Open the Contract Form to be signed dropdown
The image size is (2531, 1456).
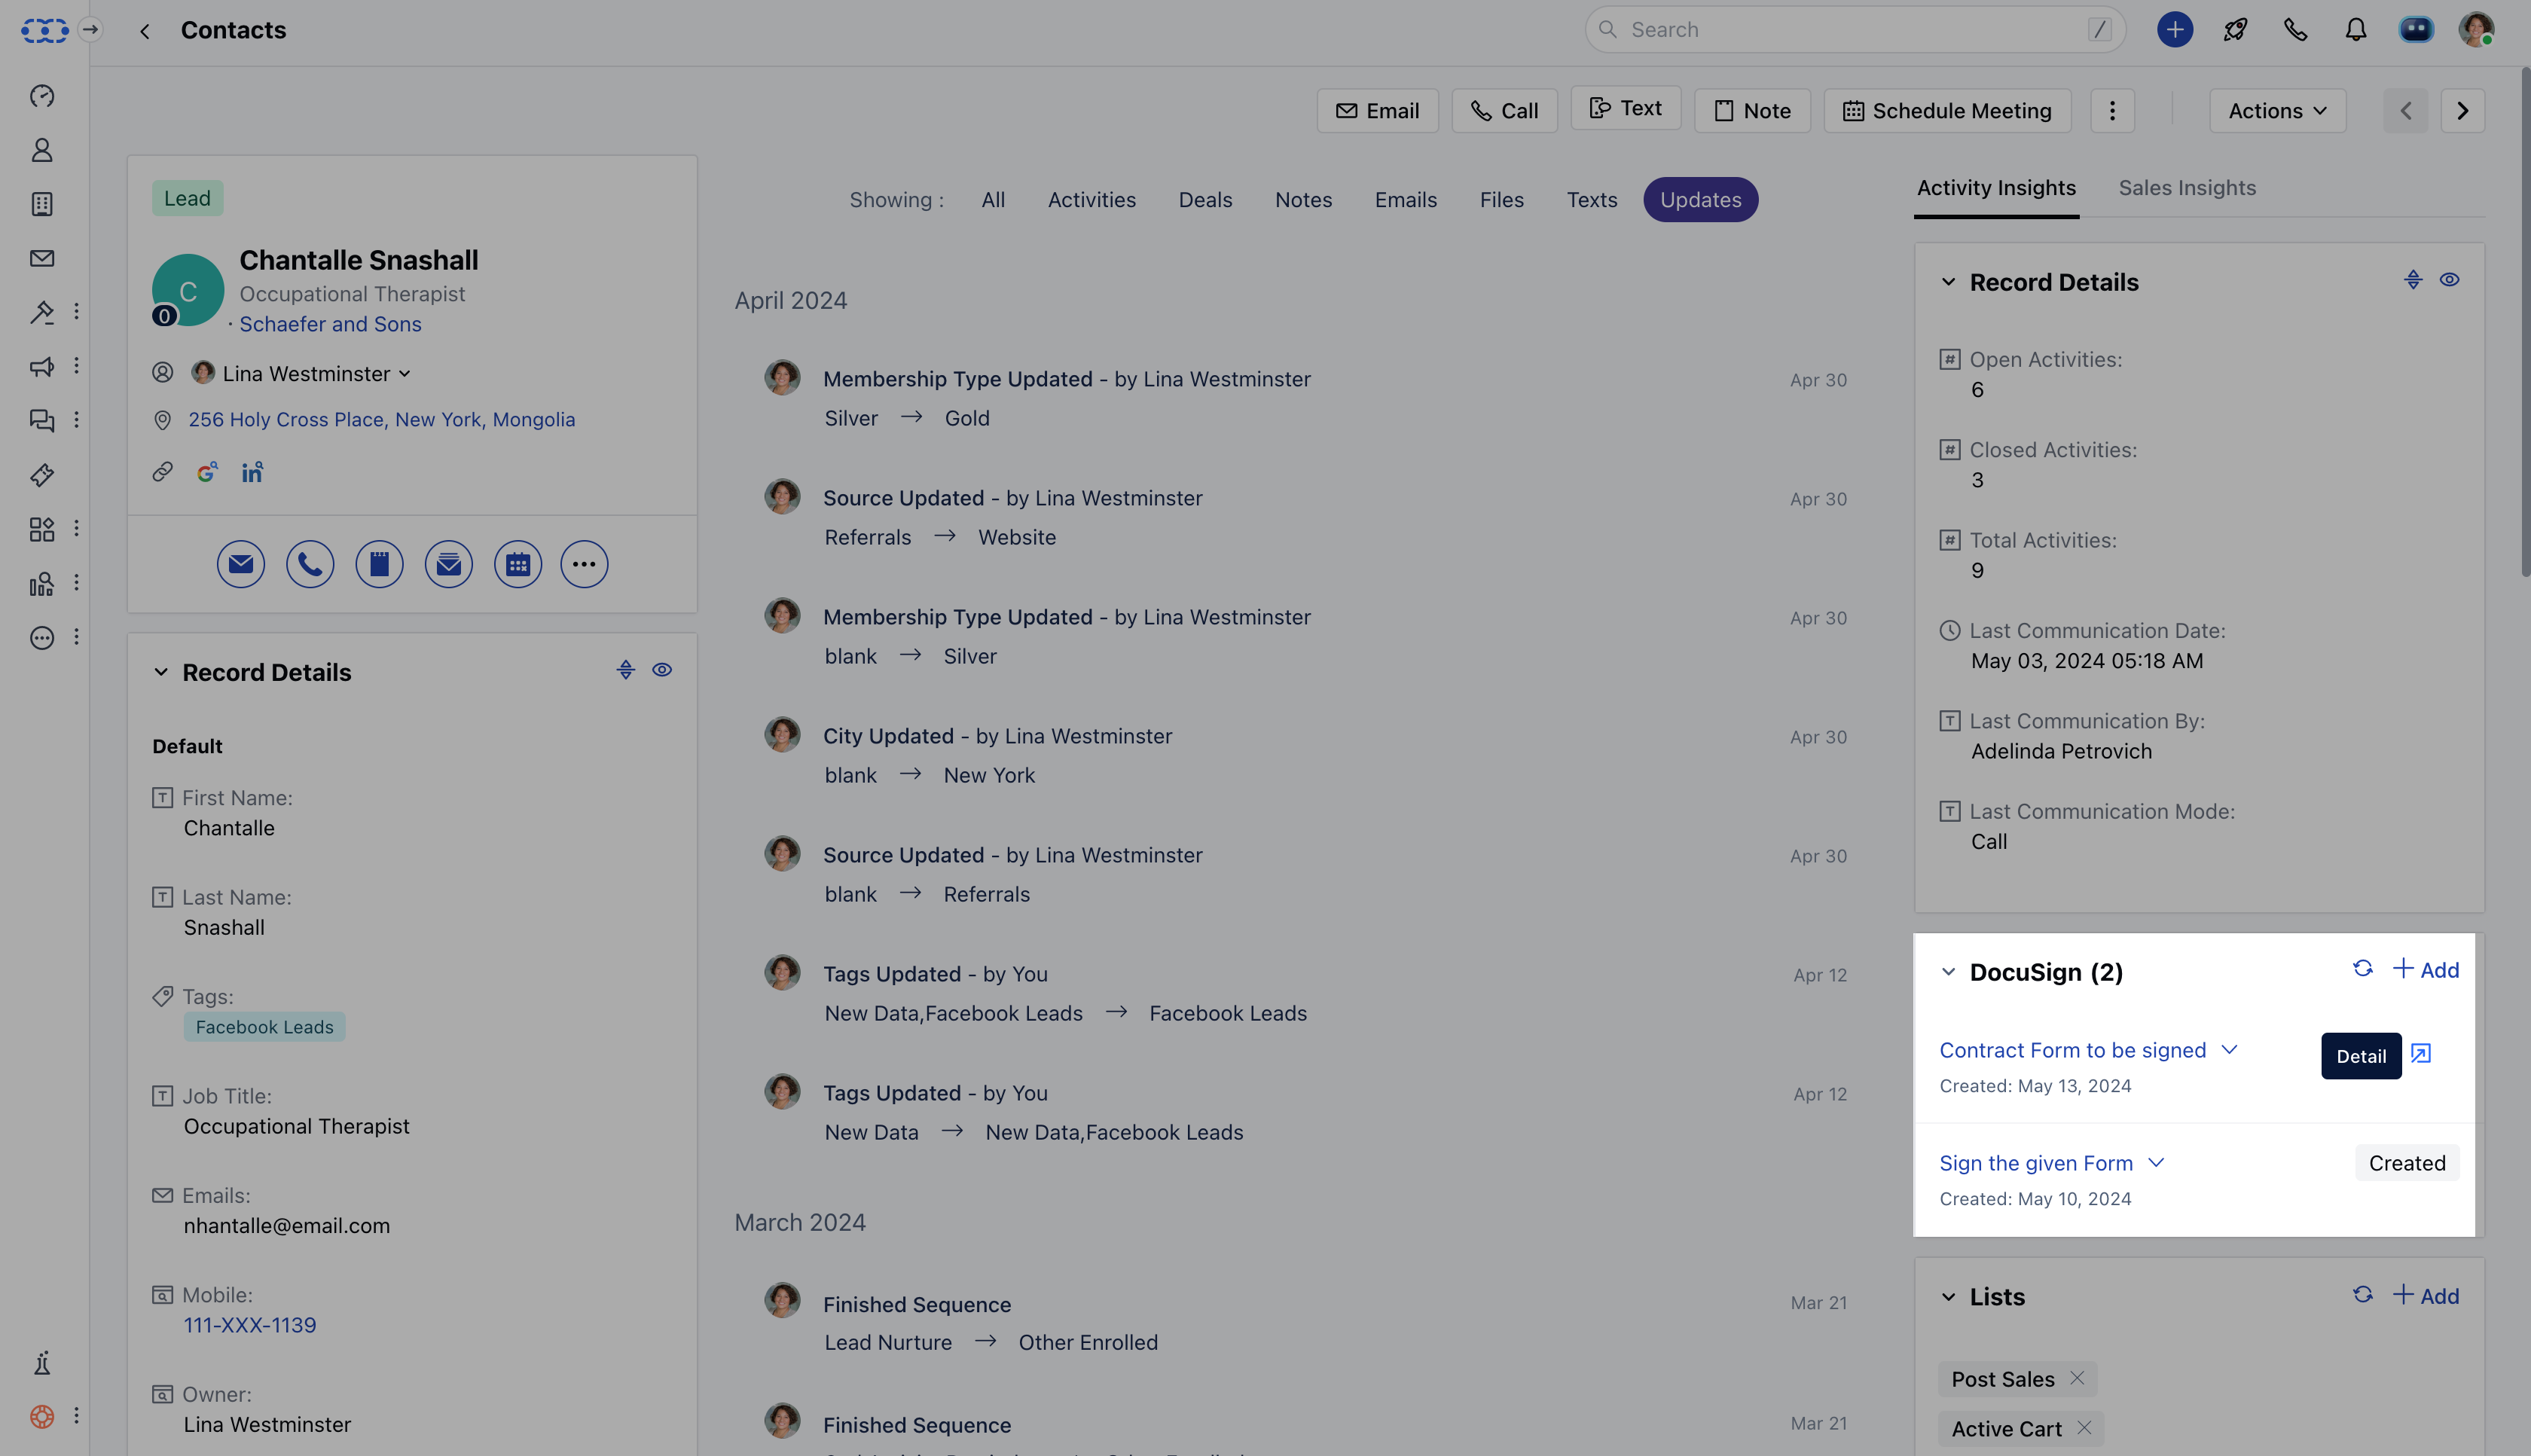[2229, 1050]
